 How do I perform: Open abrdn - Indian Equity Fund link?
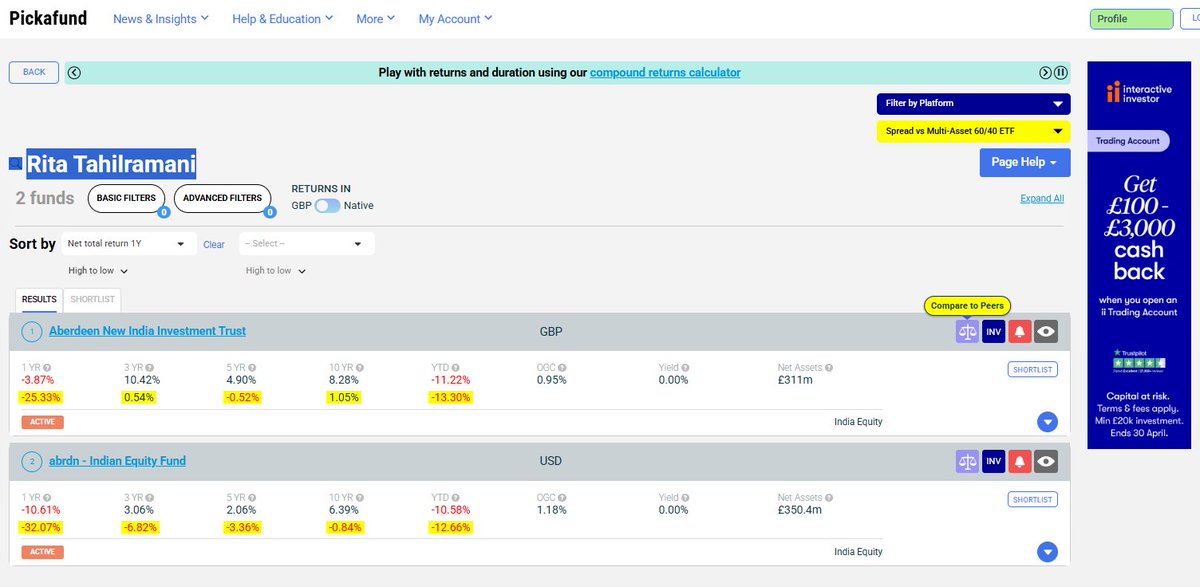[117, 461]
